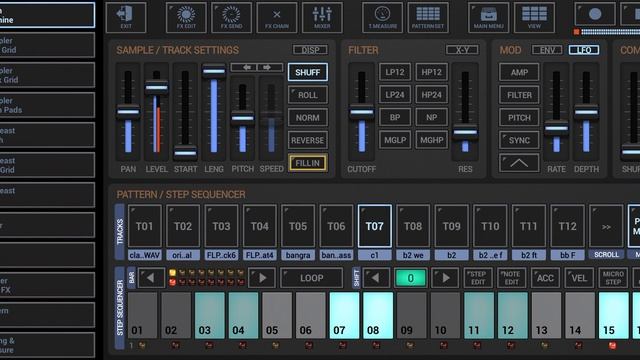Select track T12
Viewport: 640px width, 360px height.
pos(567,226)
